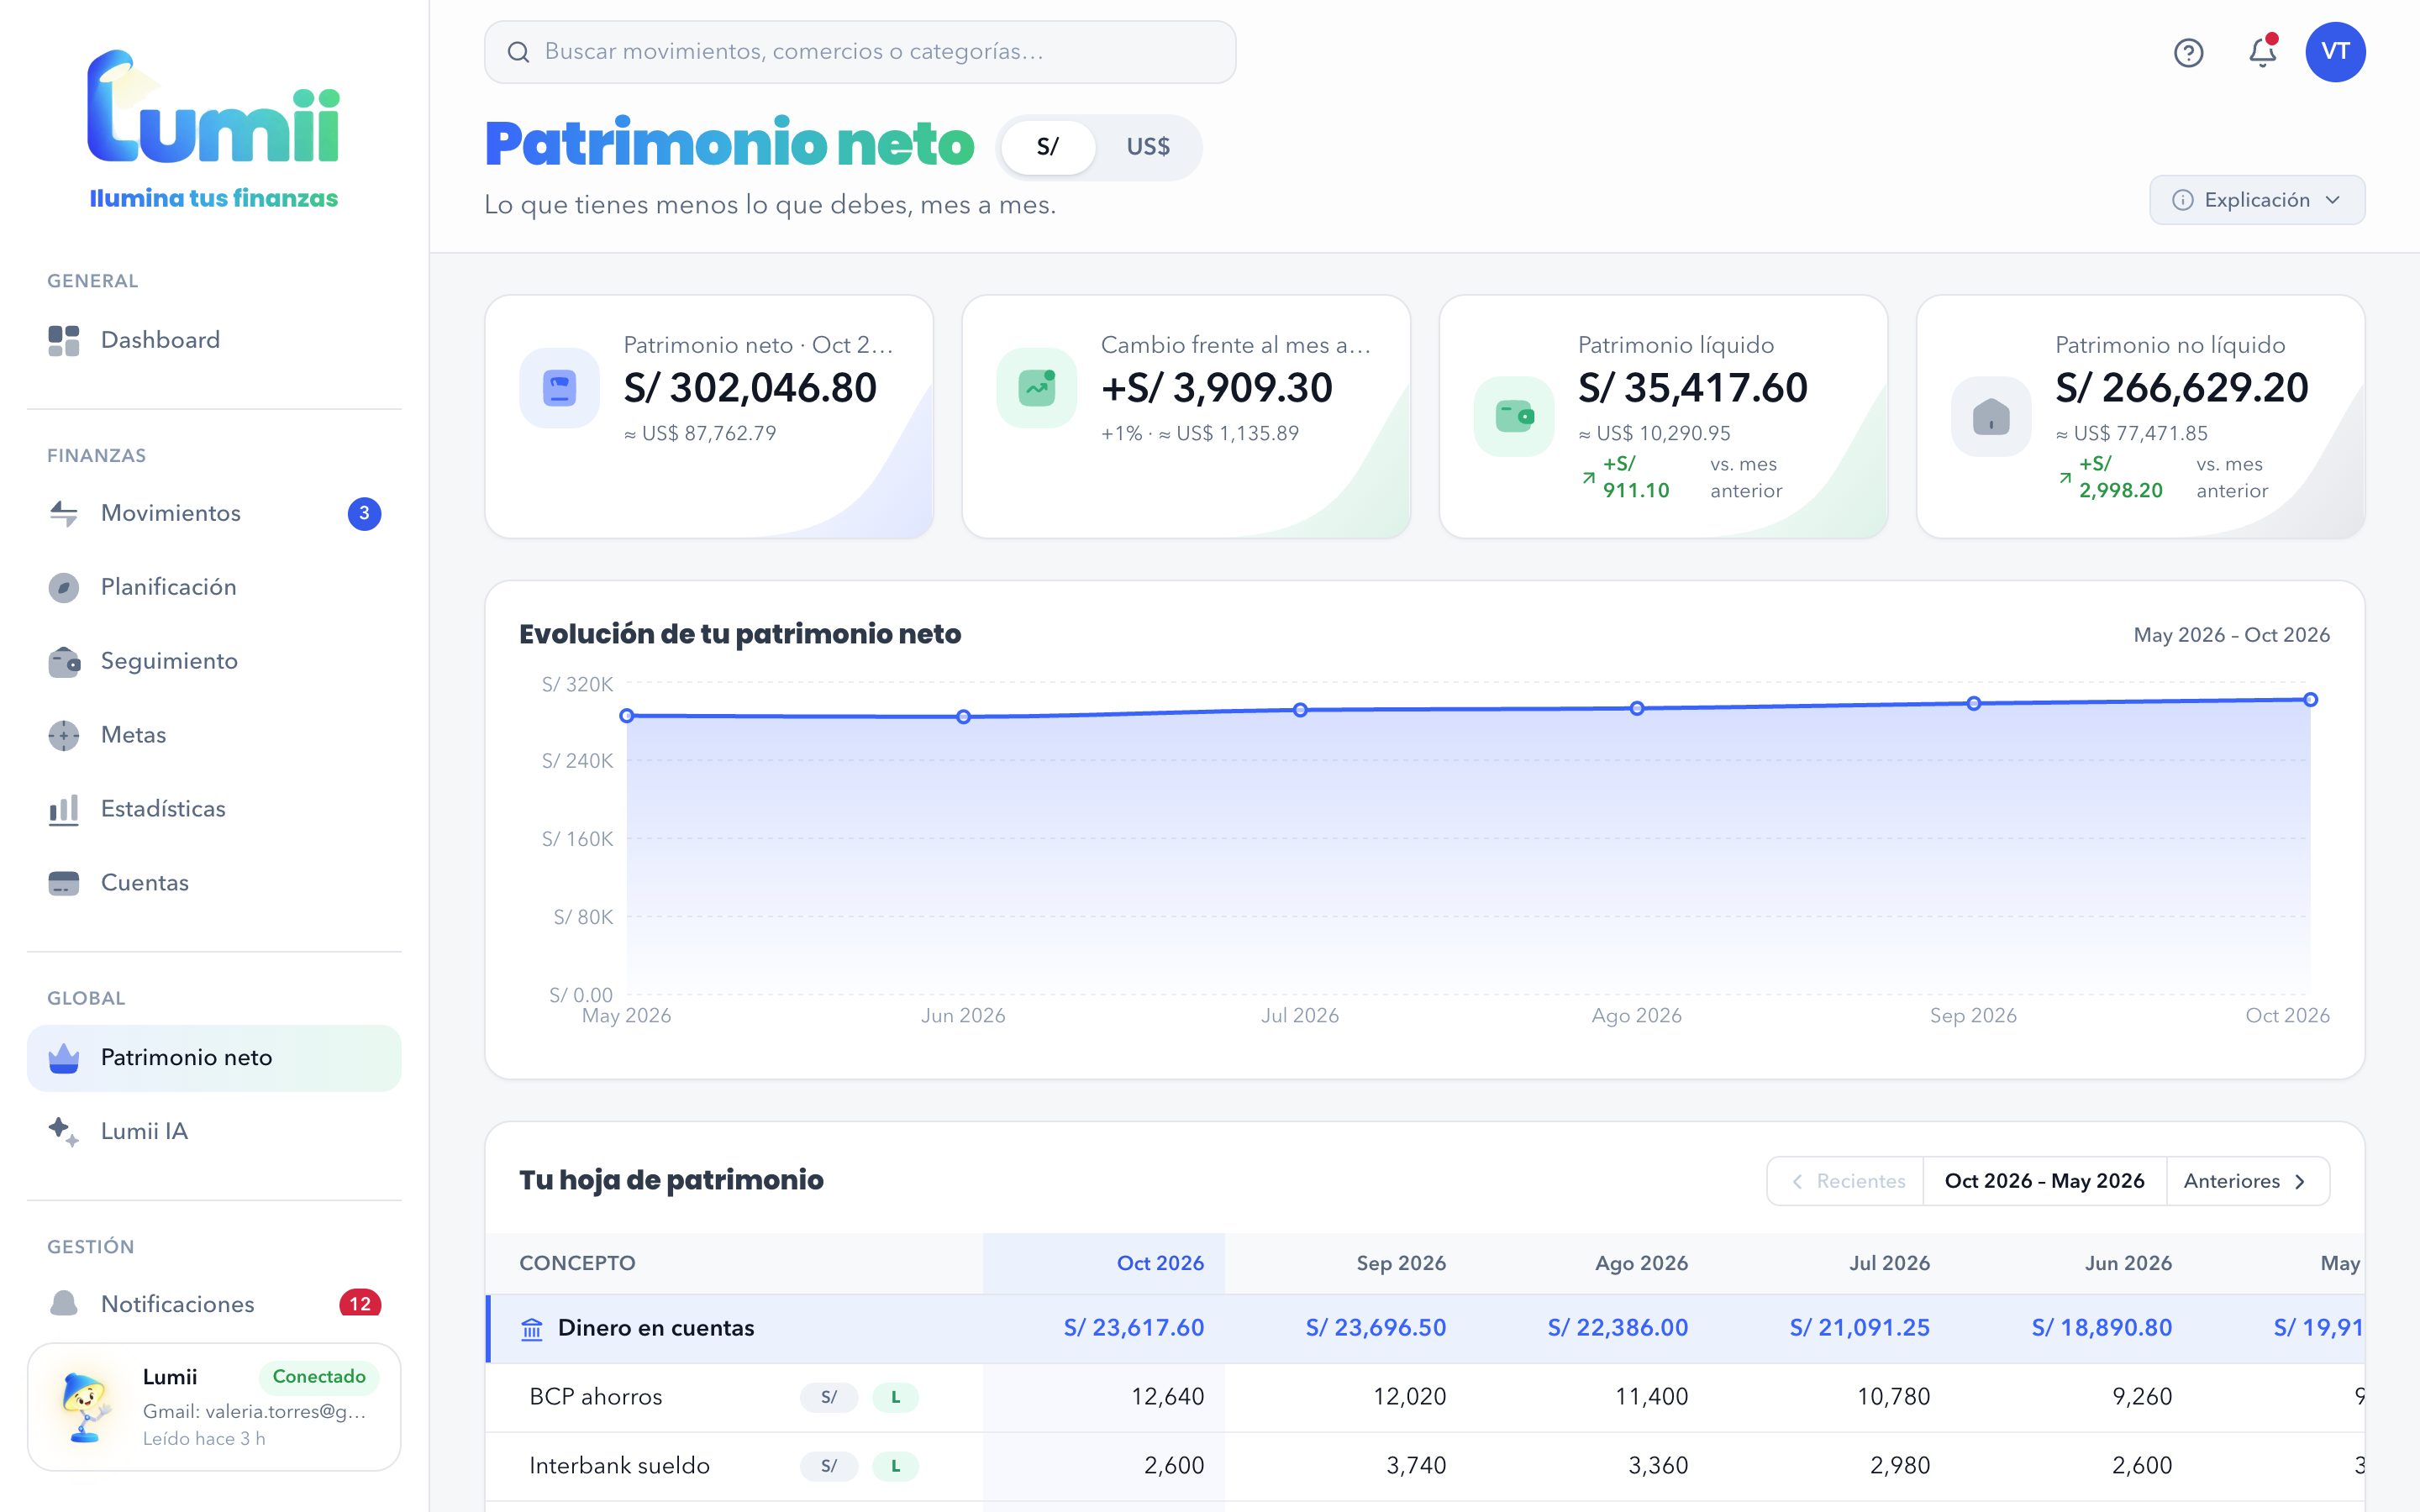Click the search movimientos field
The image size is (2420, 1512).
860,52
